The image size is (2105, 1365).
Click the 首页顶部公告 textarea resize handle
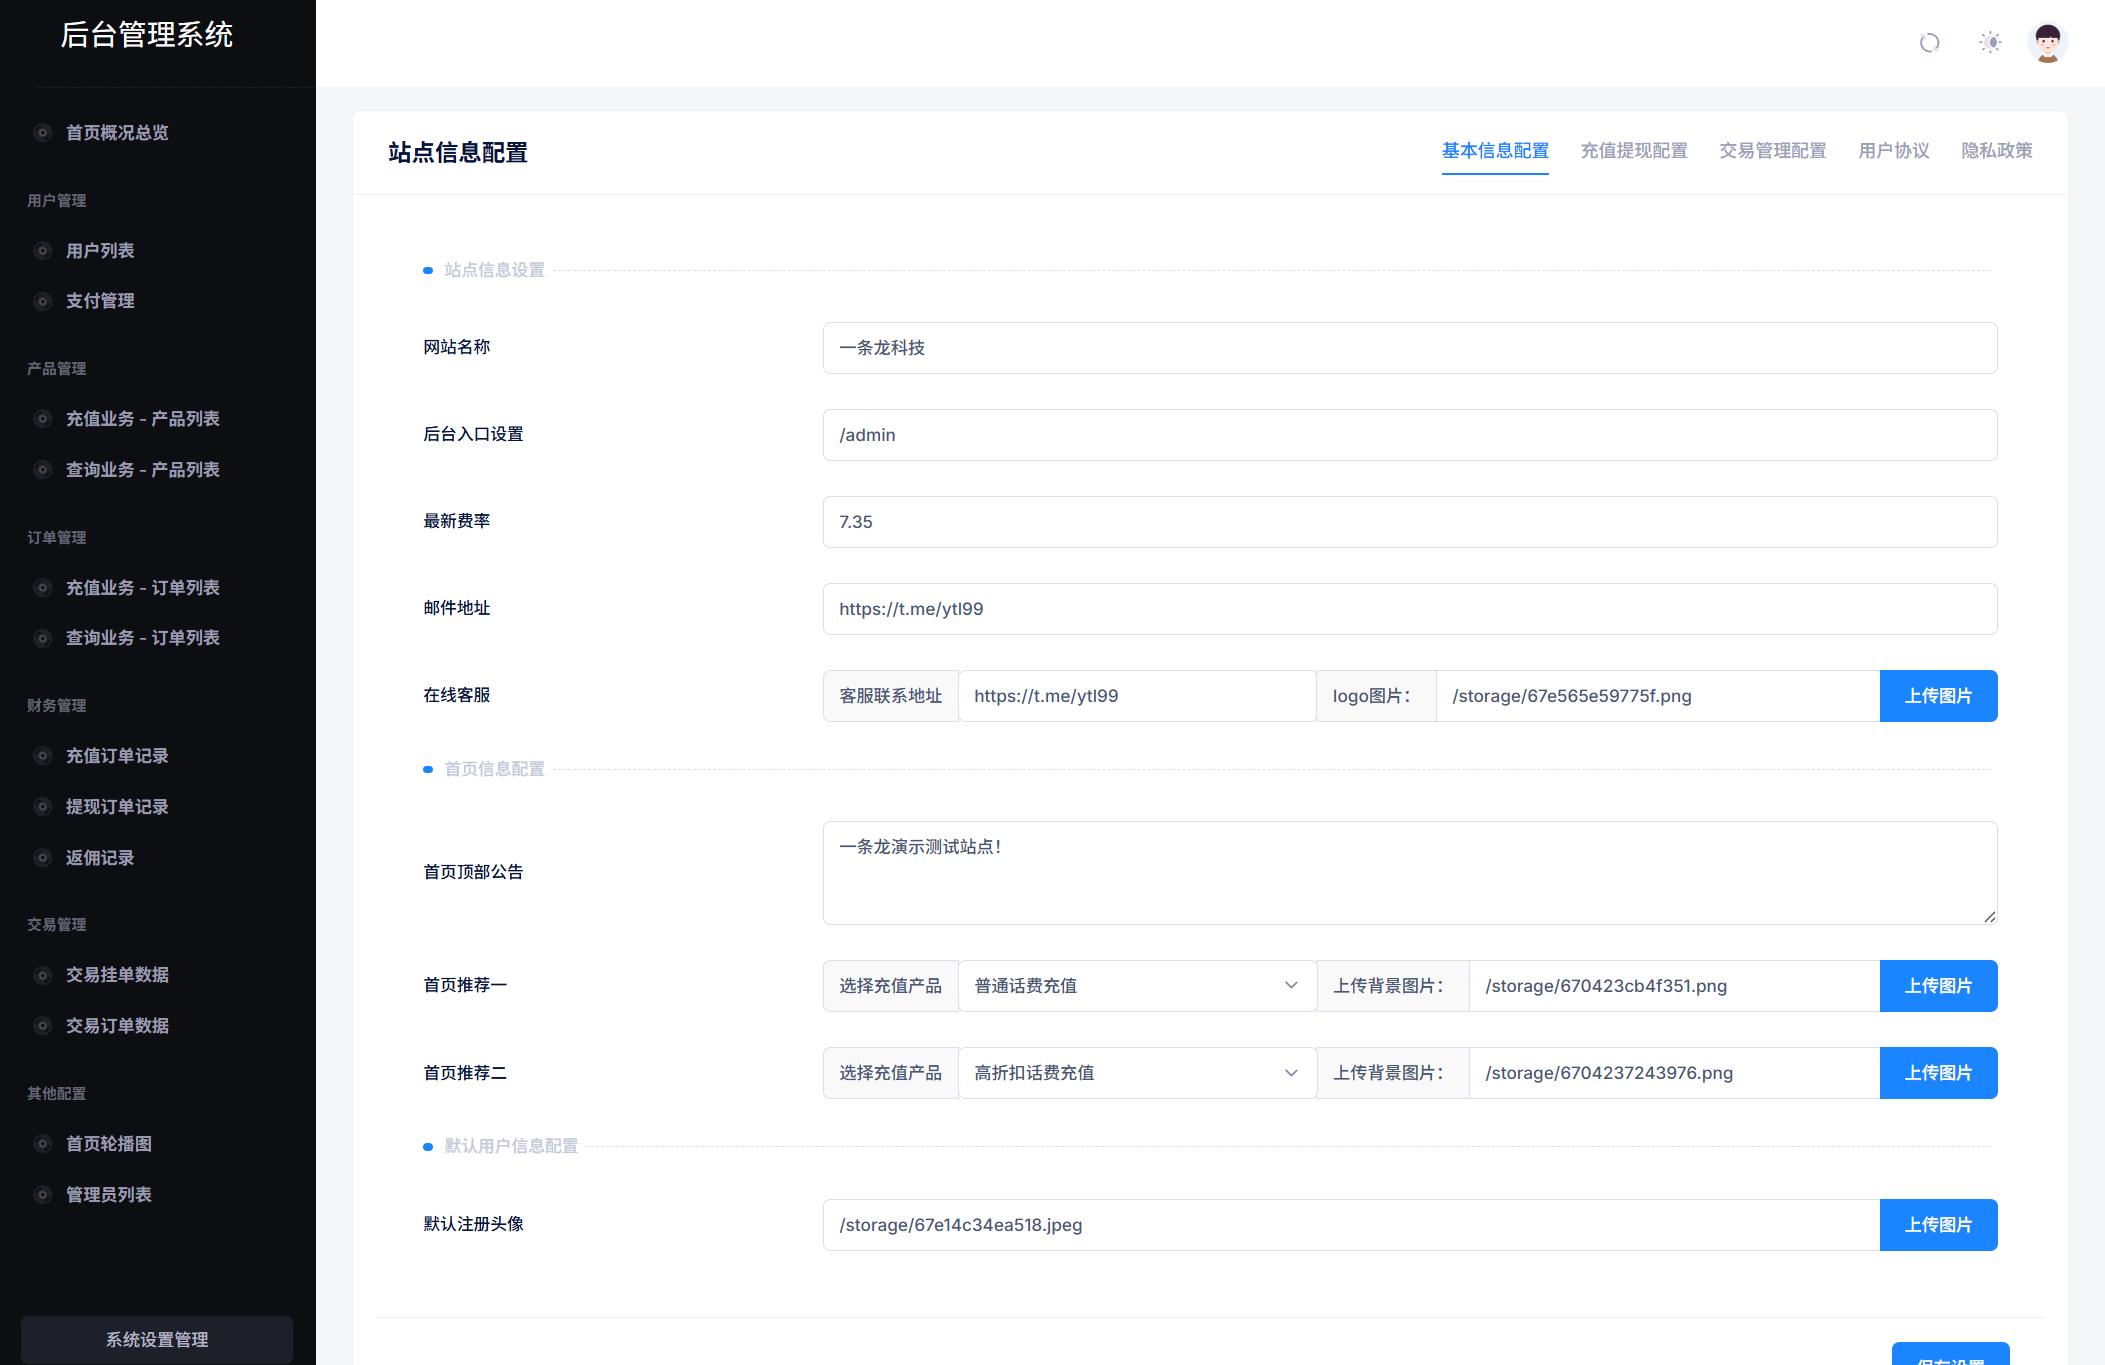click(x=1989, y=917)
